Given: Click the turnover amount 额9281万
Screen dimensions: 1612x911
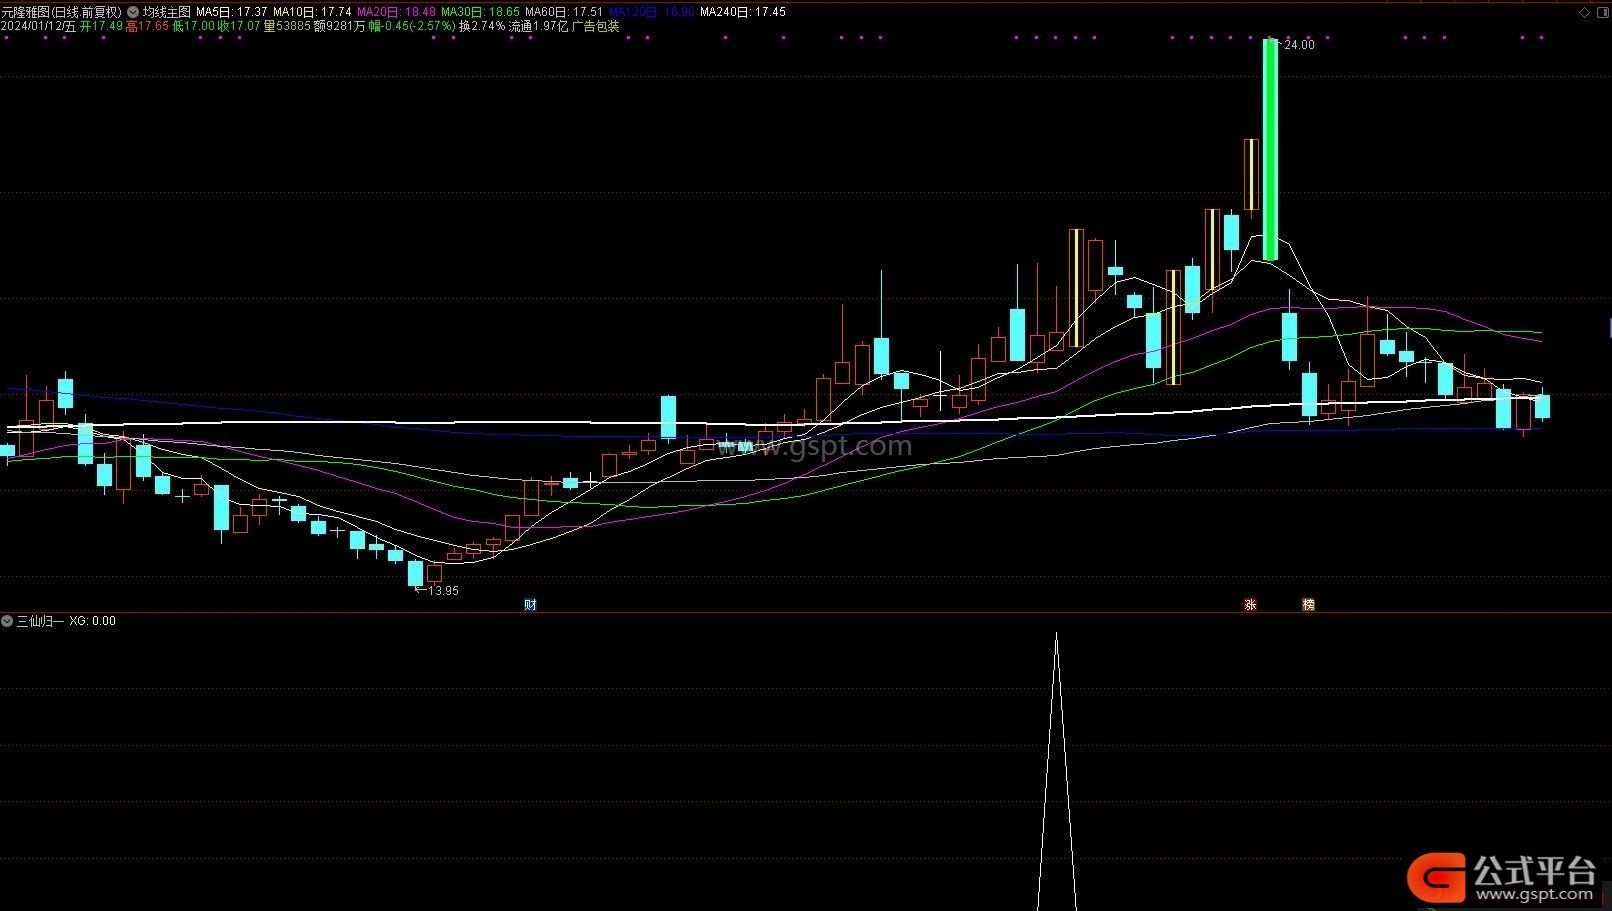Looking at the screenshot, I should coord(340,27).
